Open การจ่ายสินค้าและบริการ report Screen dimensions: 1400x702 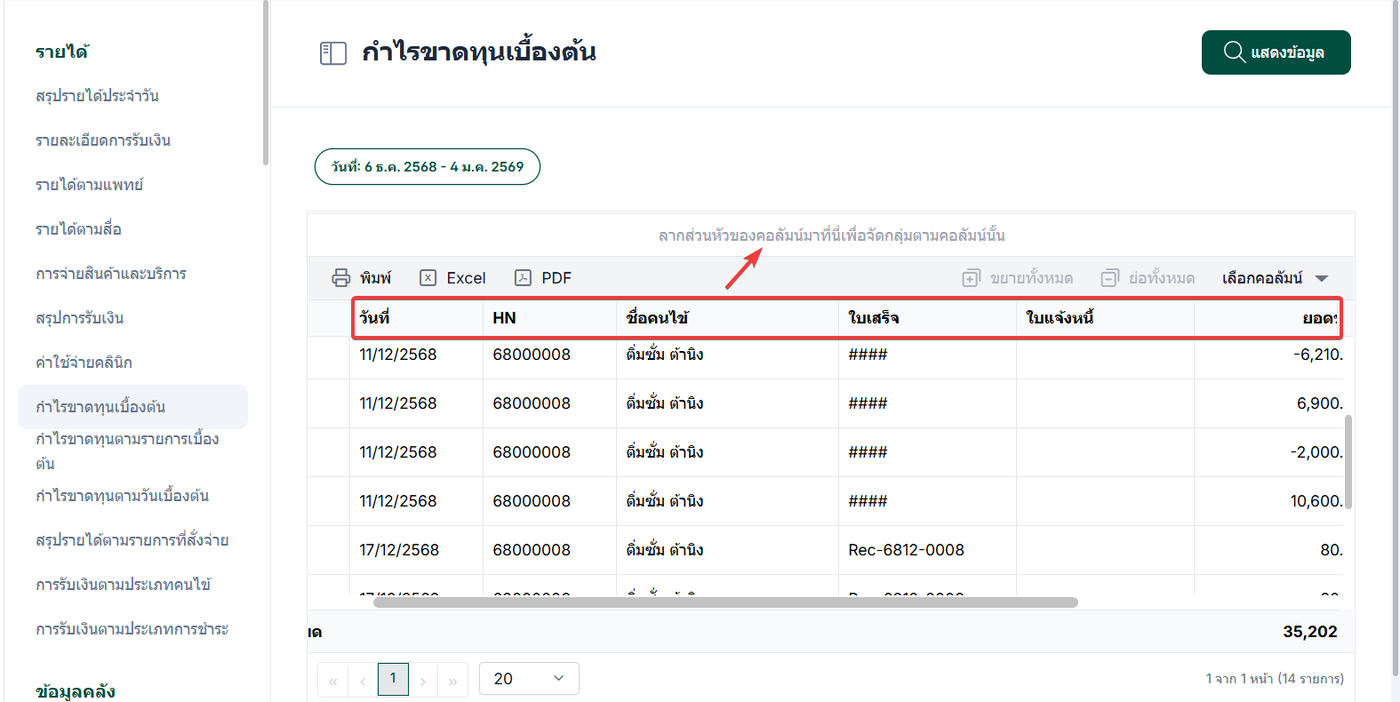coord(110,273)
